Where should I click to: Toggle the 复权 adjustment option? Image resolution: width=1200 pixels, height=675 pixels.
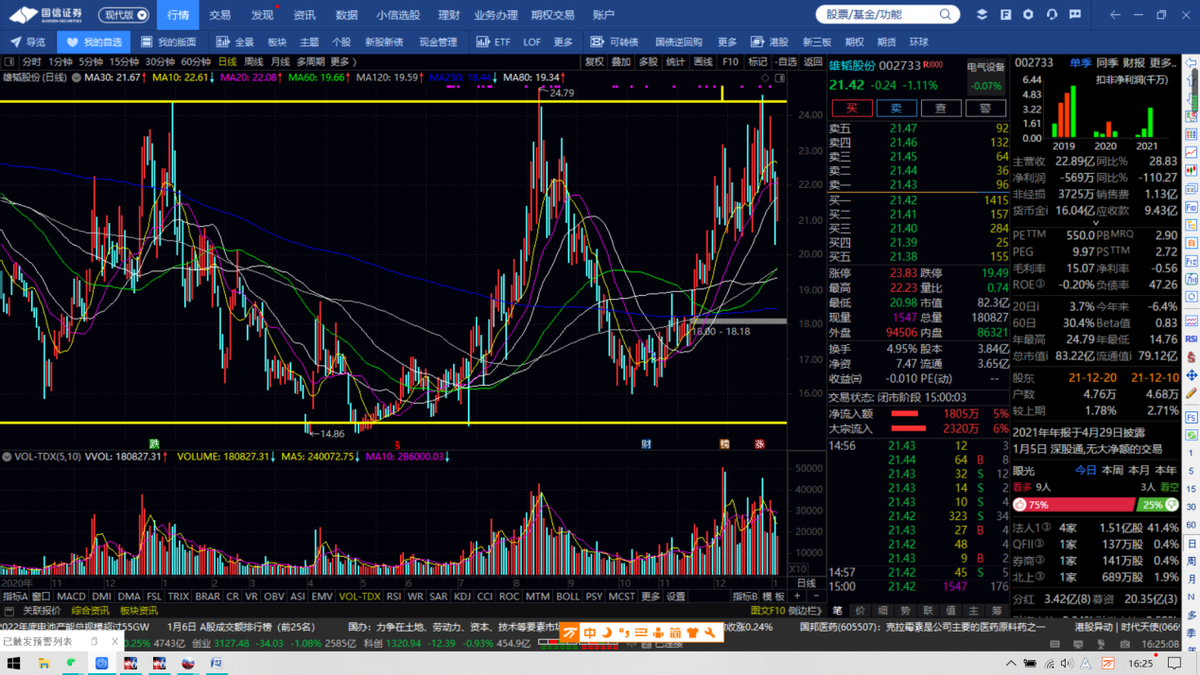tap(594, 62)
